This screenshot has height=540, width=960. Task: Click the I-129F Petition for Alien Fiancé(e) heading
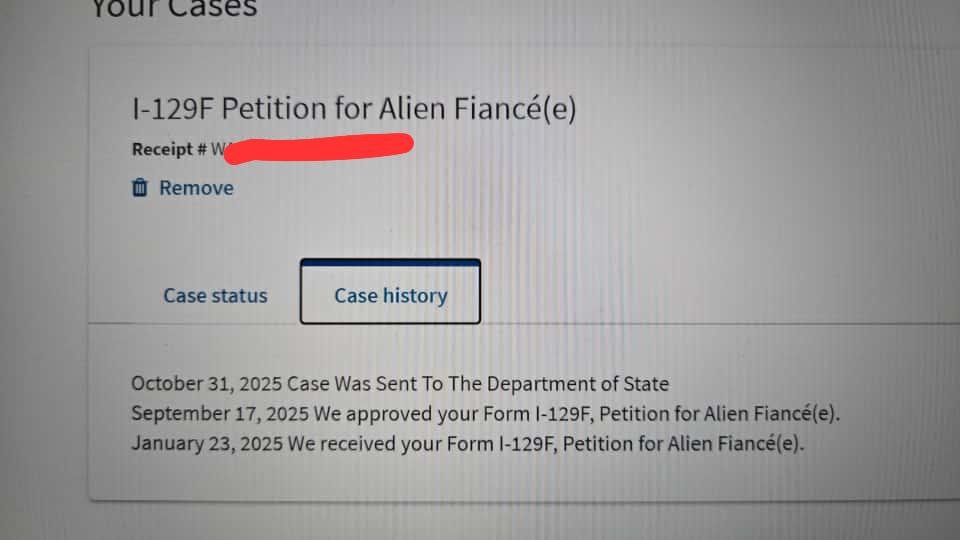(x=353, y=108)
